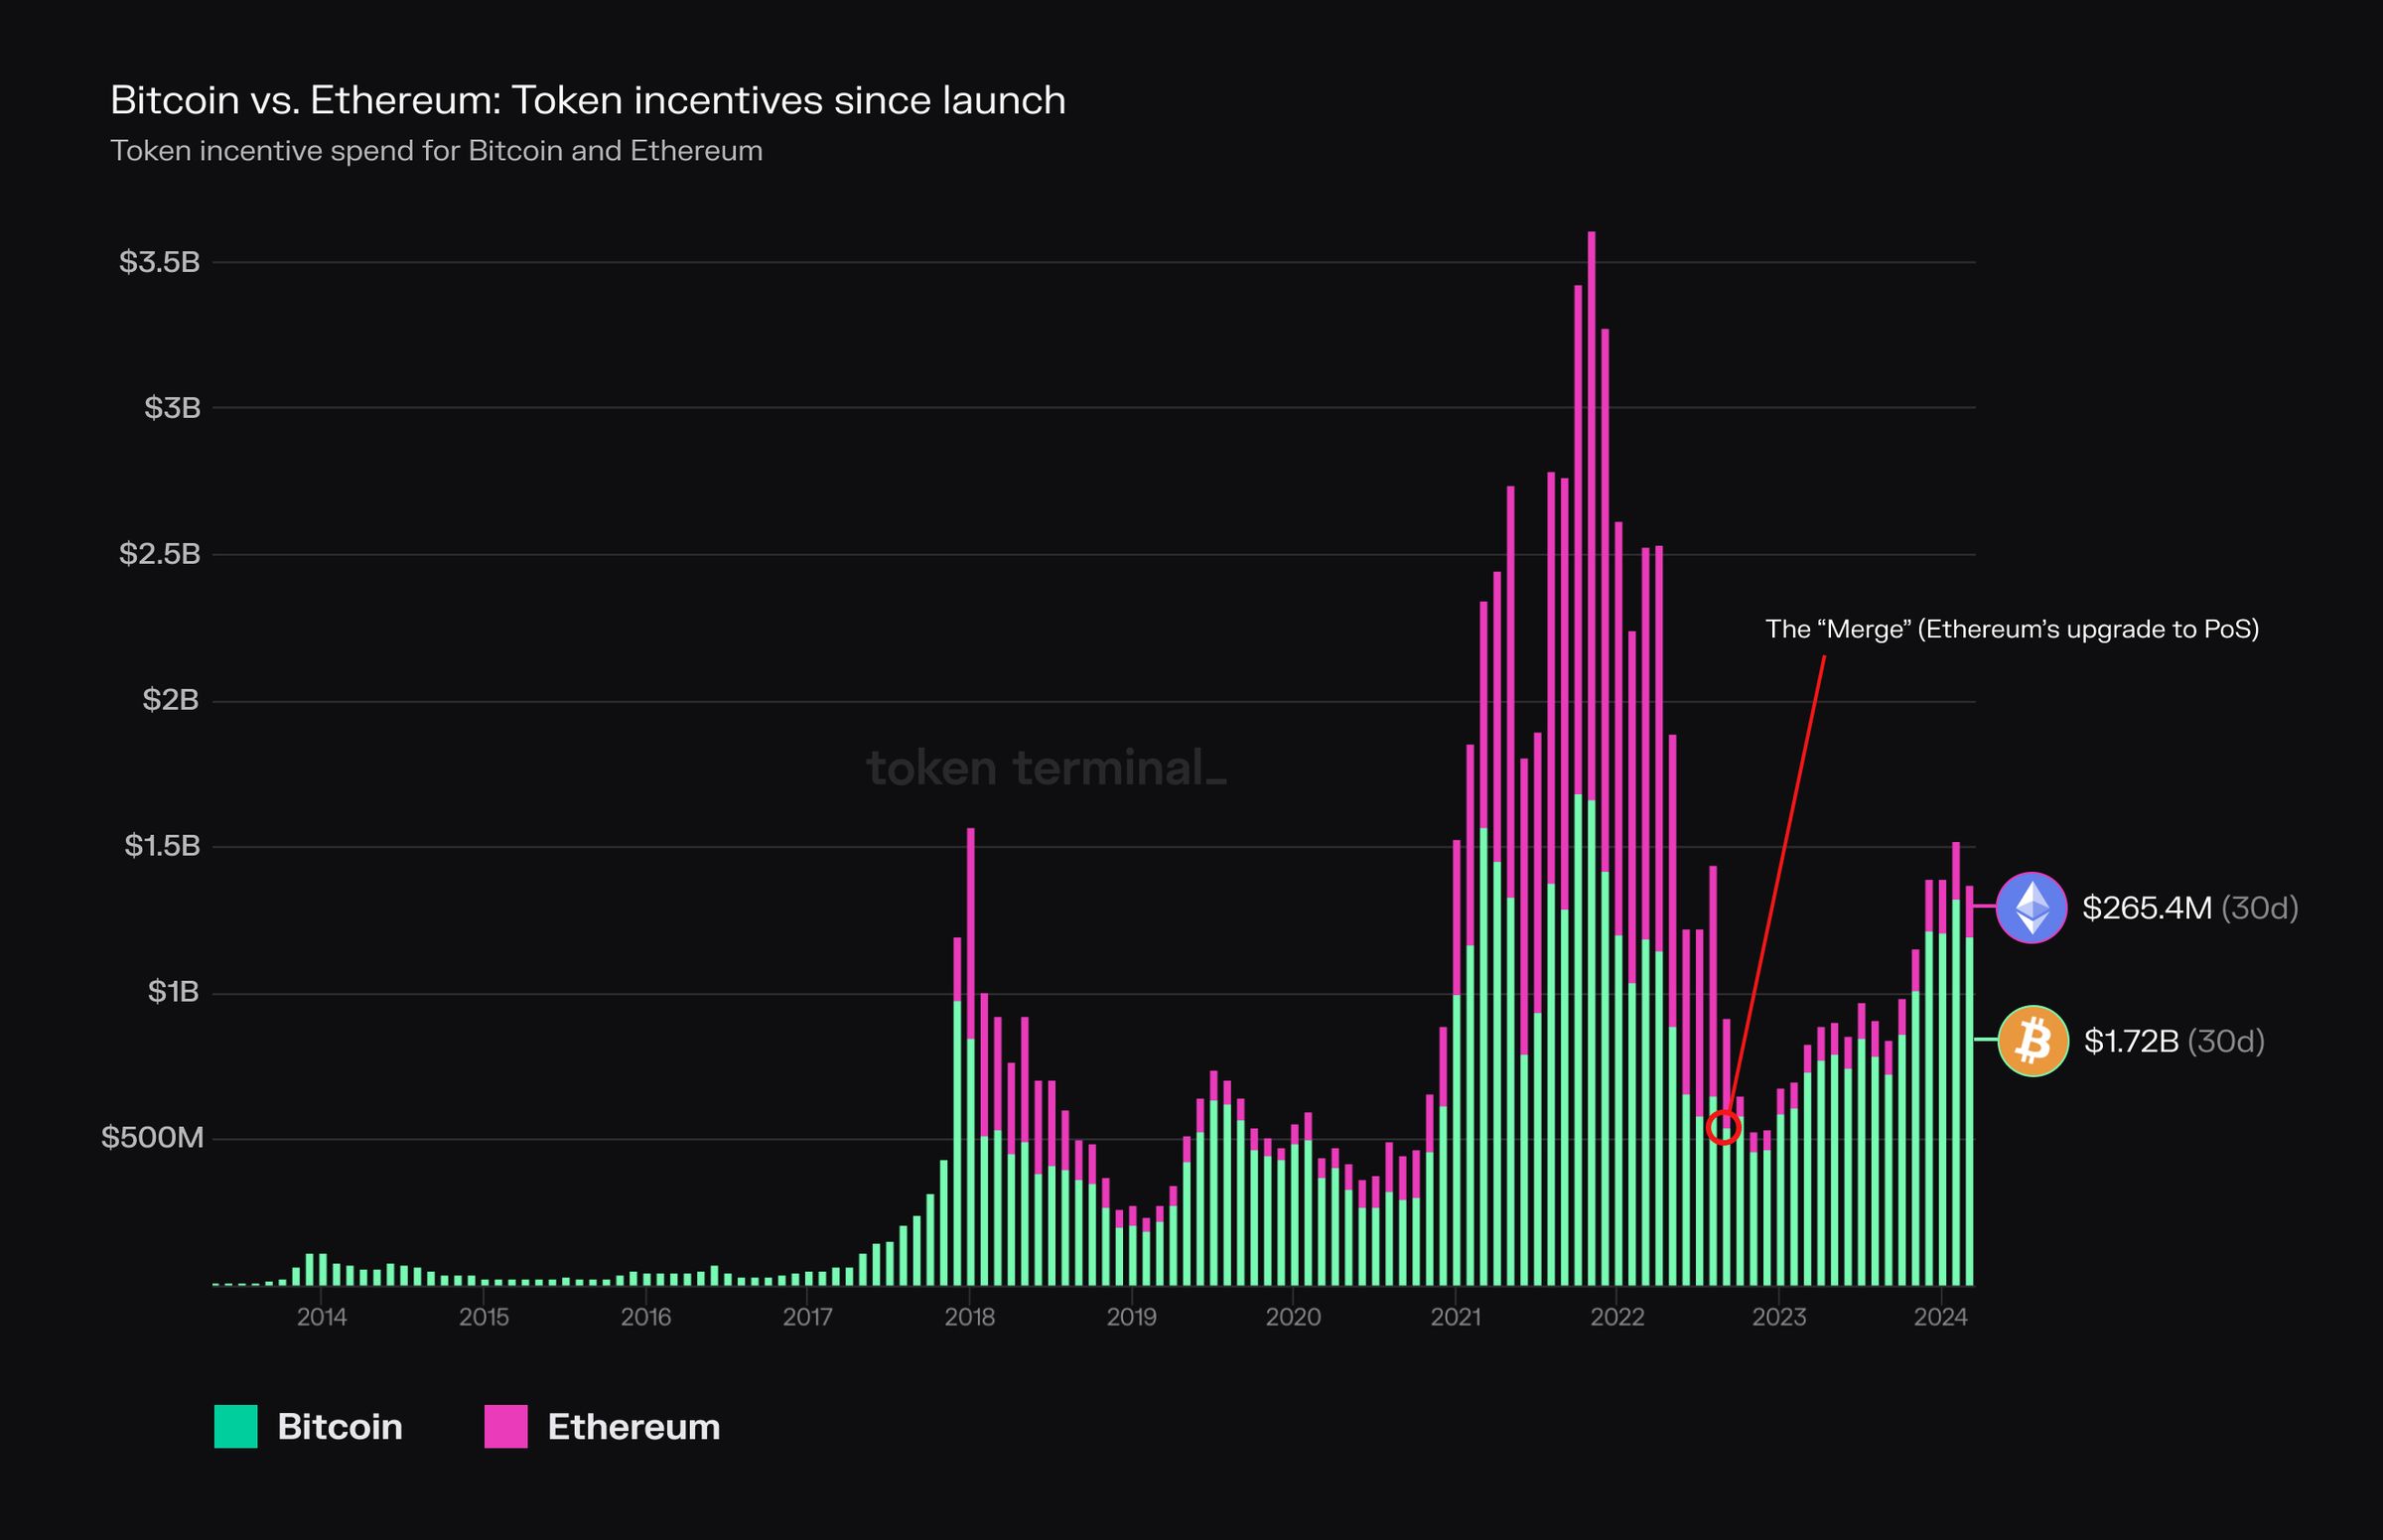Click the Merge annotation text
Screen dimensions: 2383x1540
2012,629
